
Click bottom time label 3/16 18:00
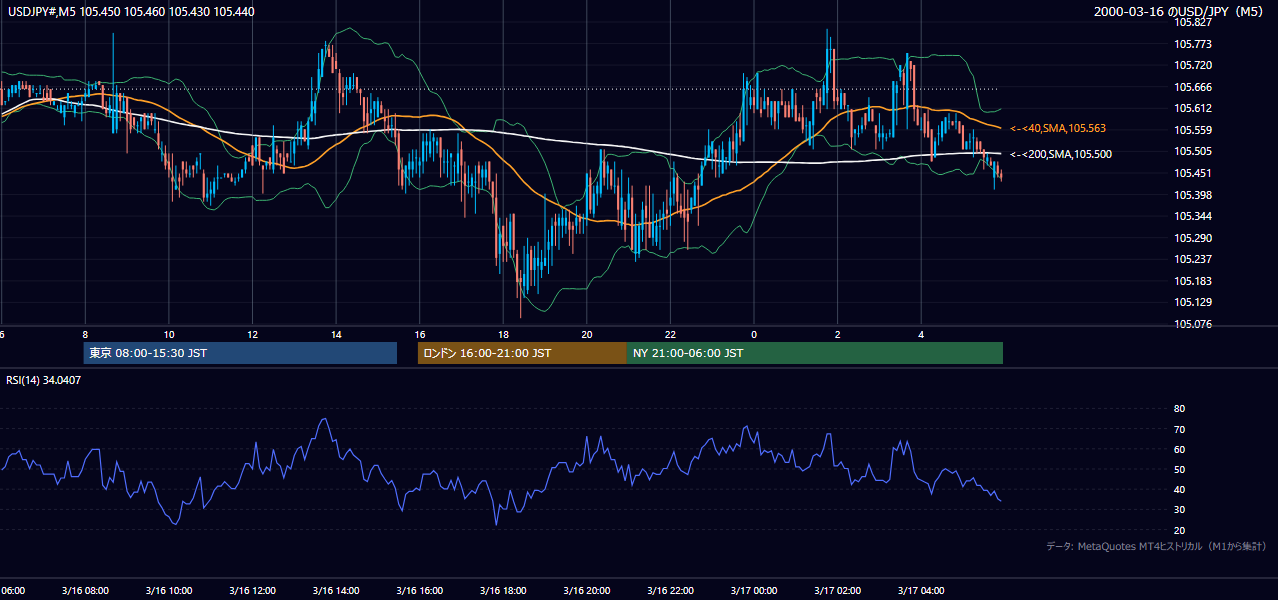pyautogui.click(x=503, y=590)
